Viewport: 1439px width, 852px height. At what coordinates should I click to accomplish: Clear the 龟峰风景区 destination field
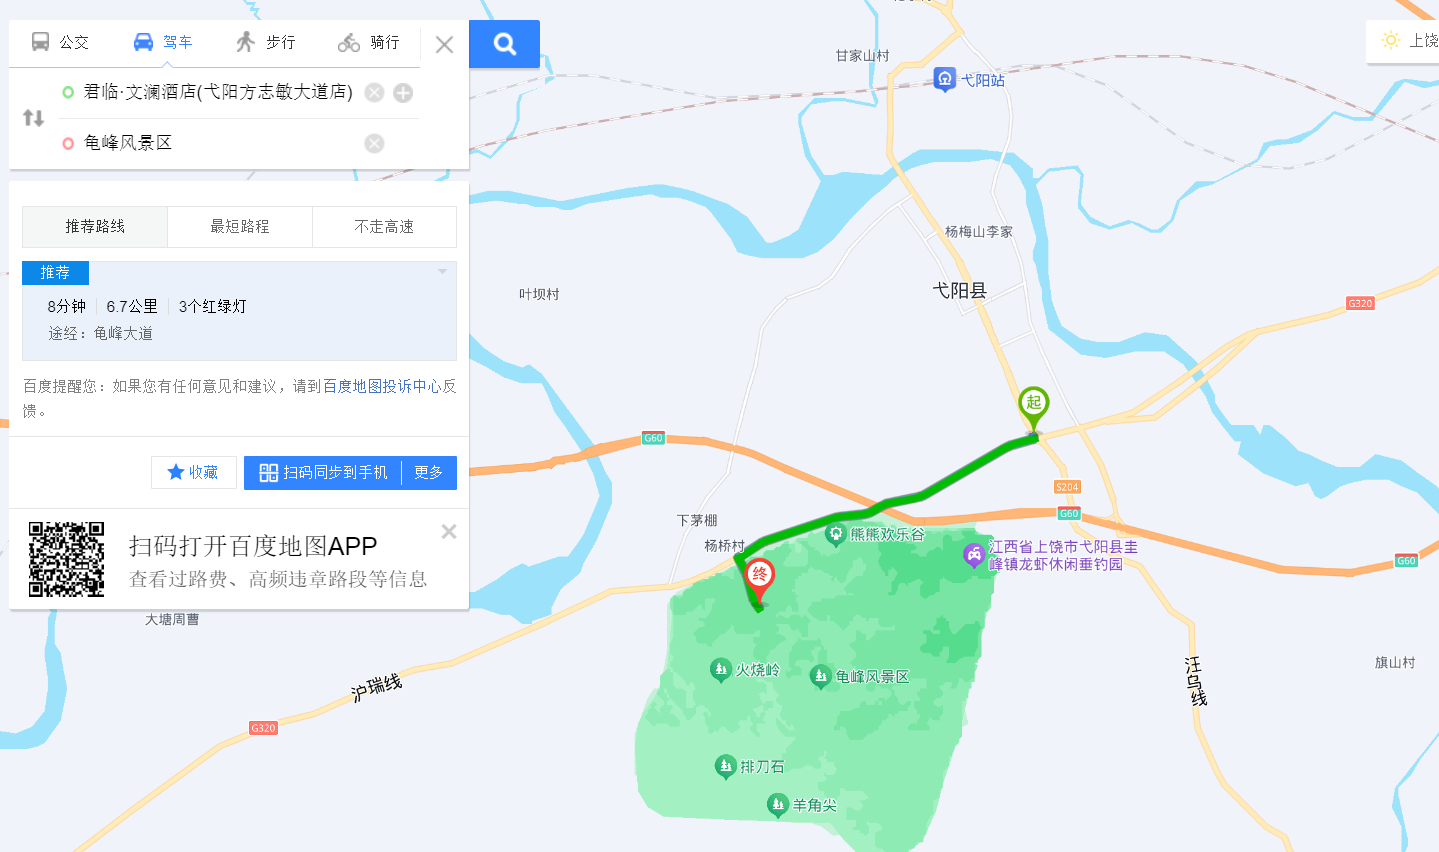coord(374,143)
